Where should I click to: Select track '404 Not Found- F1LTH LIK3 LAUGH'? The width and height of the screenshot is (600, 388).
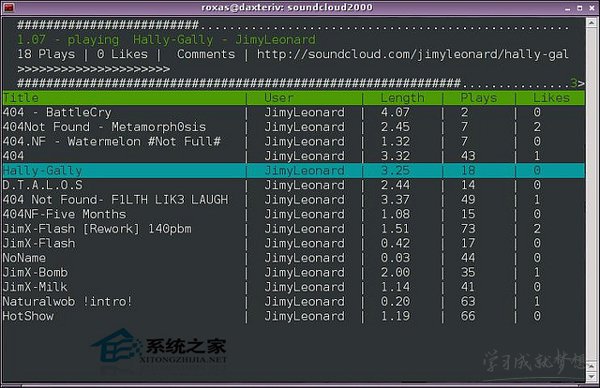coord(293,199)
